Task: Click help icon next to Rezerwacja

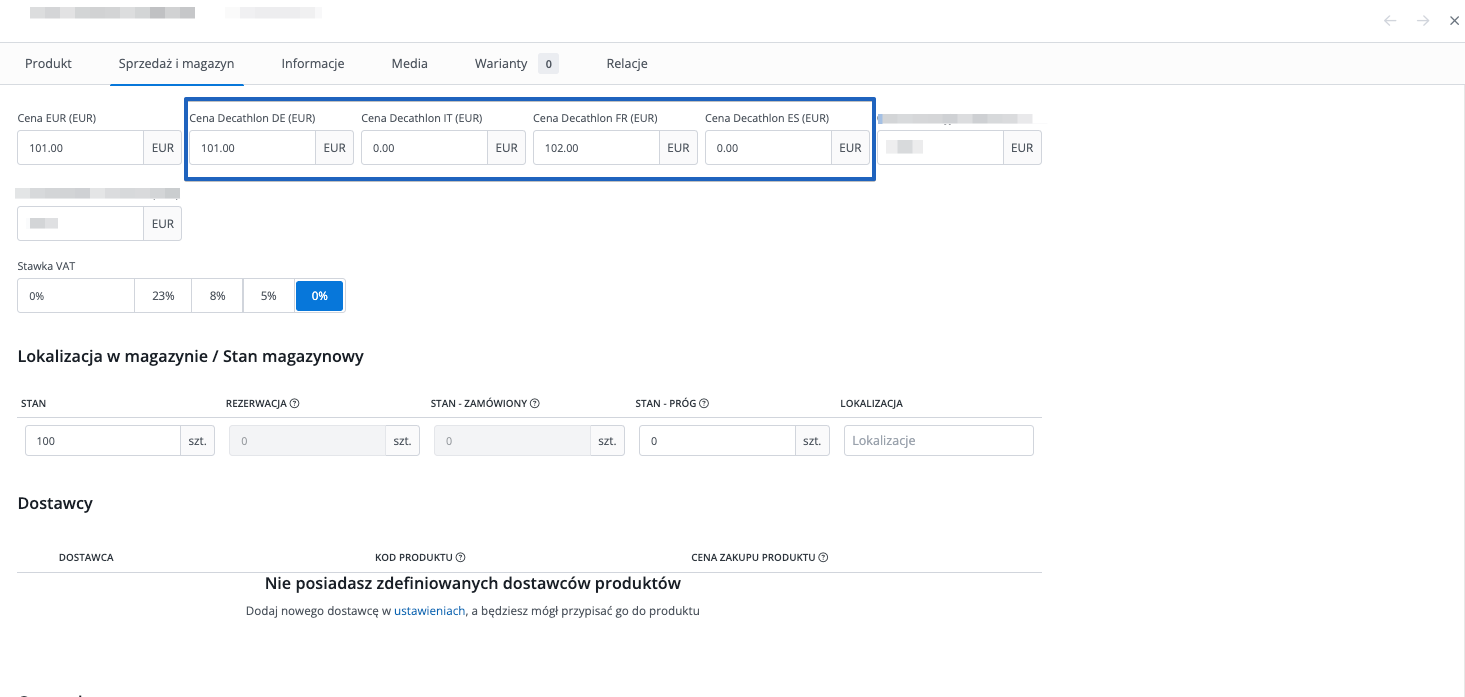Action: click(295, 404)
